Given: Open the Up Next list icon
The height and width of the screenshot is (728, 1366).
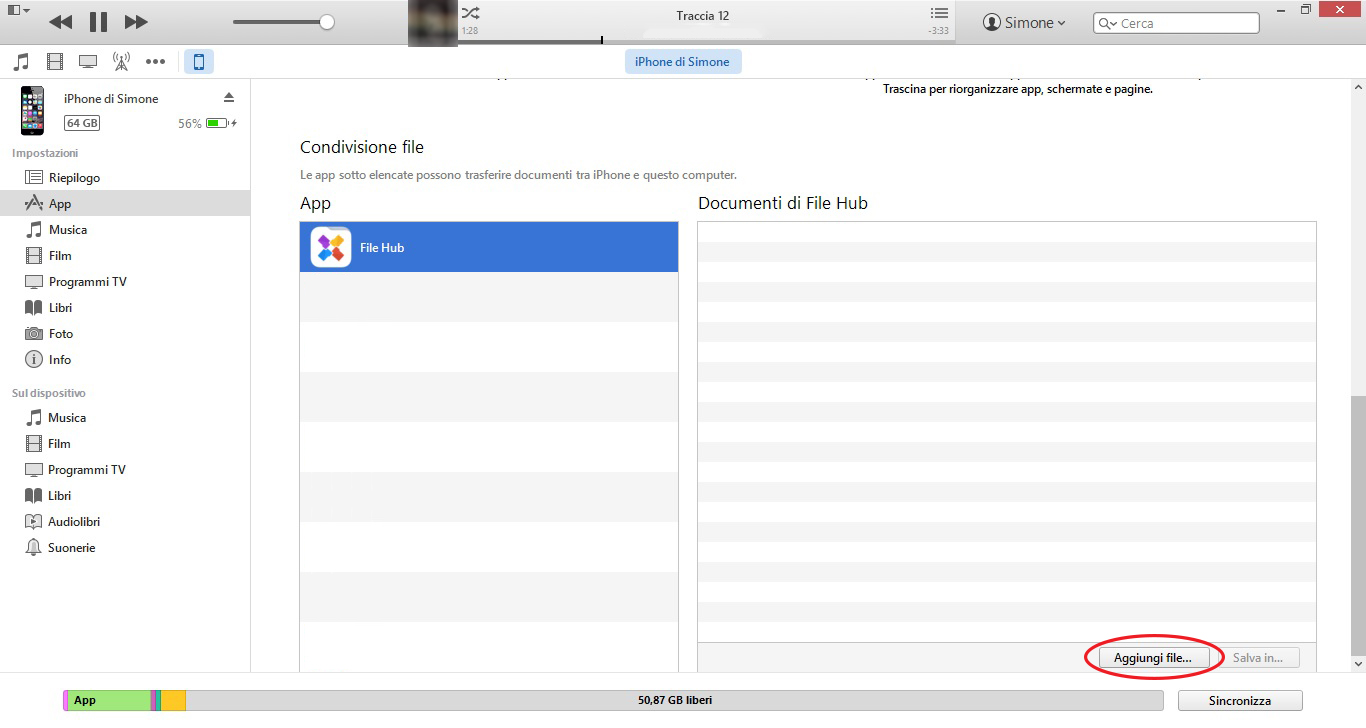Looking at the screenshot, I should coord(939,13).
